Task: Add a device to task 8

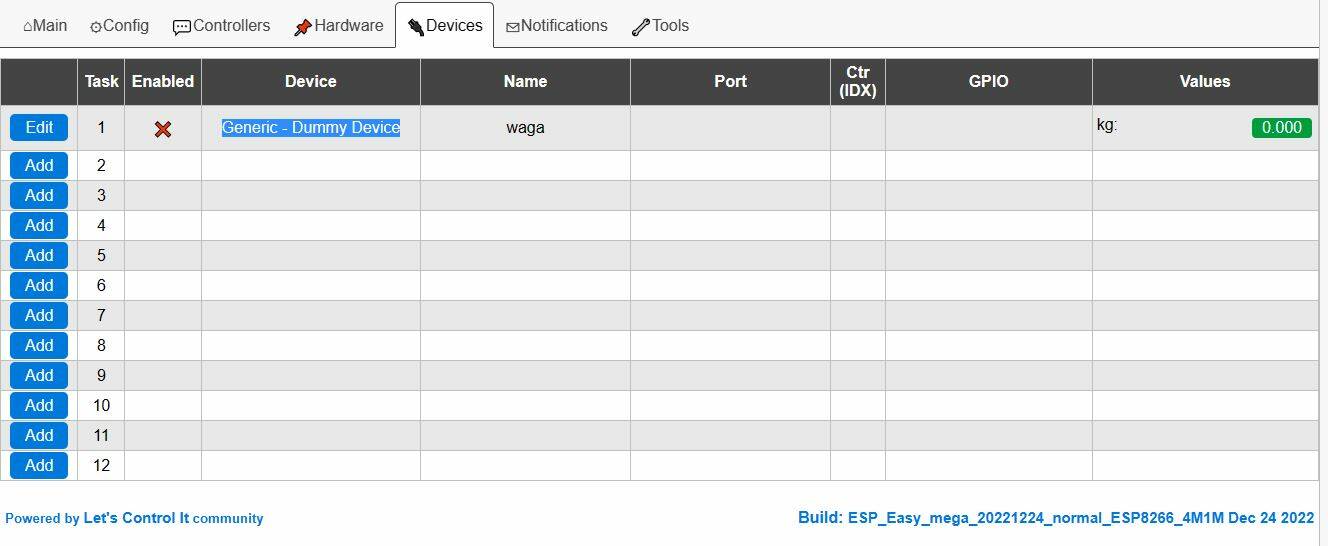Action: (39, 345)
